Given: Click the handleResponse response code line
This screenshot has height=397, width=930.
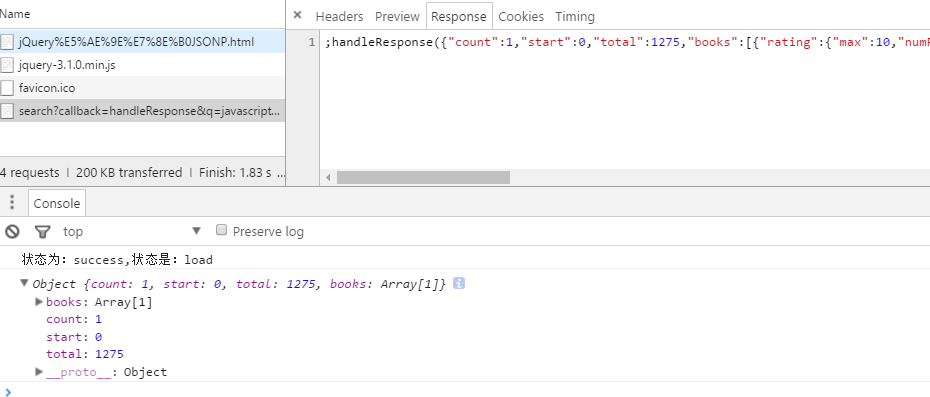Looking at the screenshot, I should 628,42.
